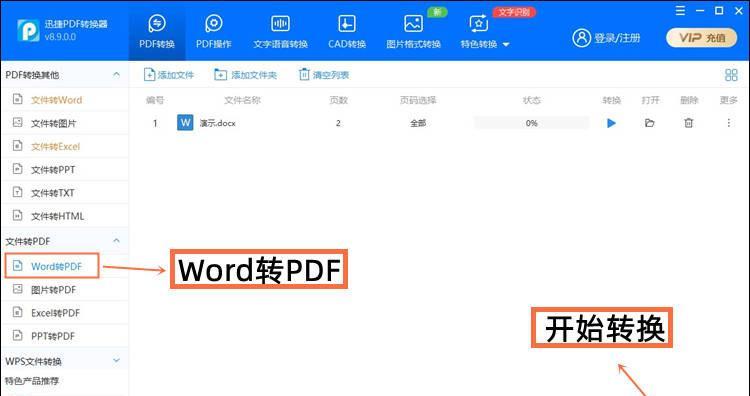The image size is (750, 396).
Task: Expand the WPS文件转换 section
Action: click(116, 360)
